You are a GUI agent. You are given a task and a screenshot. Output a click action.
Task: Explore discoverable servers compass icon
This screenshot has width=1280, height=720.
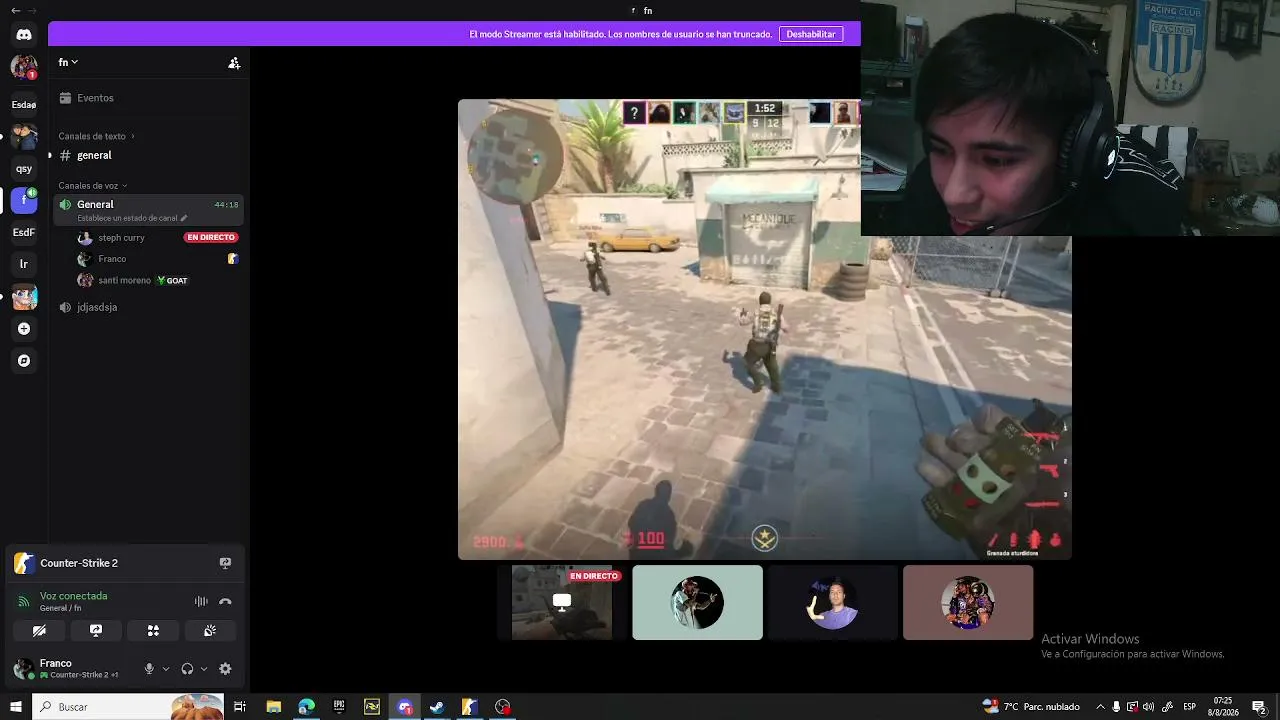coord(24,360)
